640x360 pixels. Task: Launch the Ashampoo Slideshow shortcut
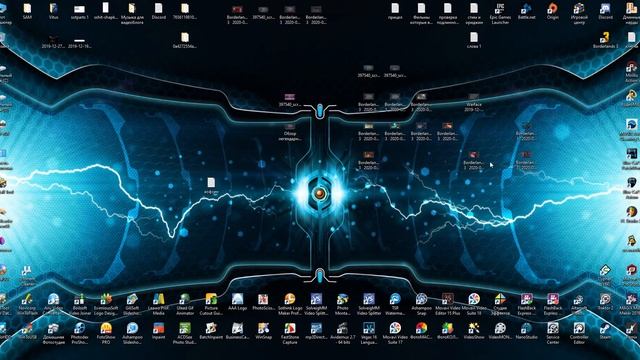click(132, 333)
